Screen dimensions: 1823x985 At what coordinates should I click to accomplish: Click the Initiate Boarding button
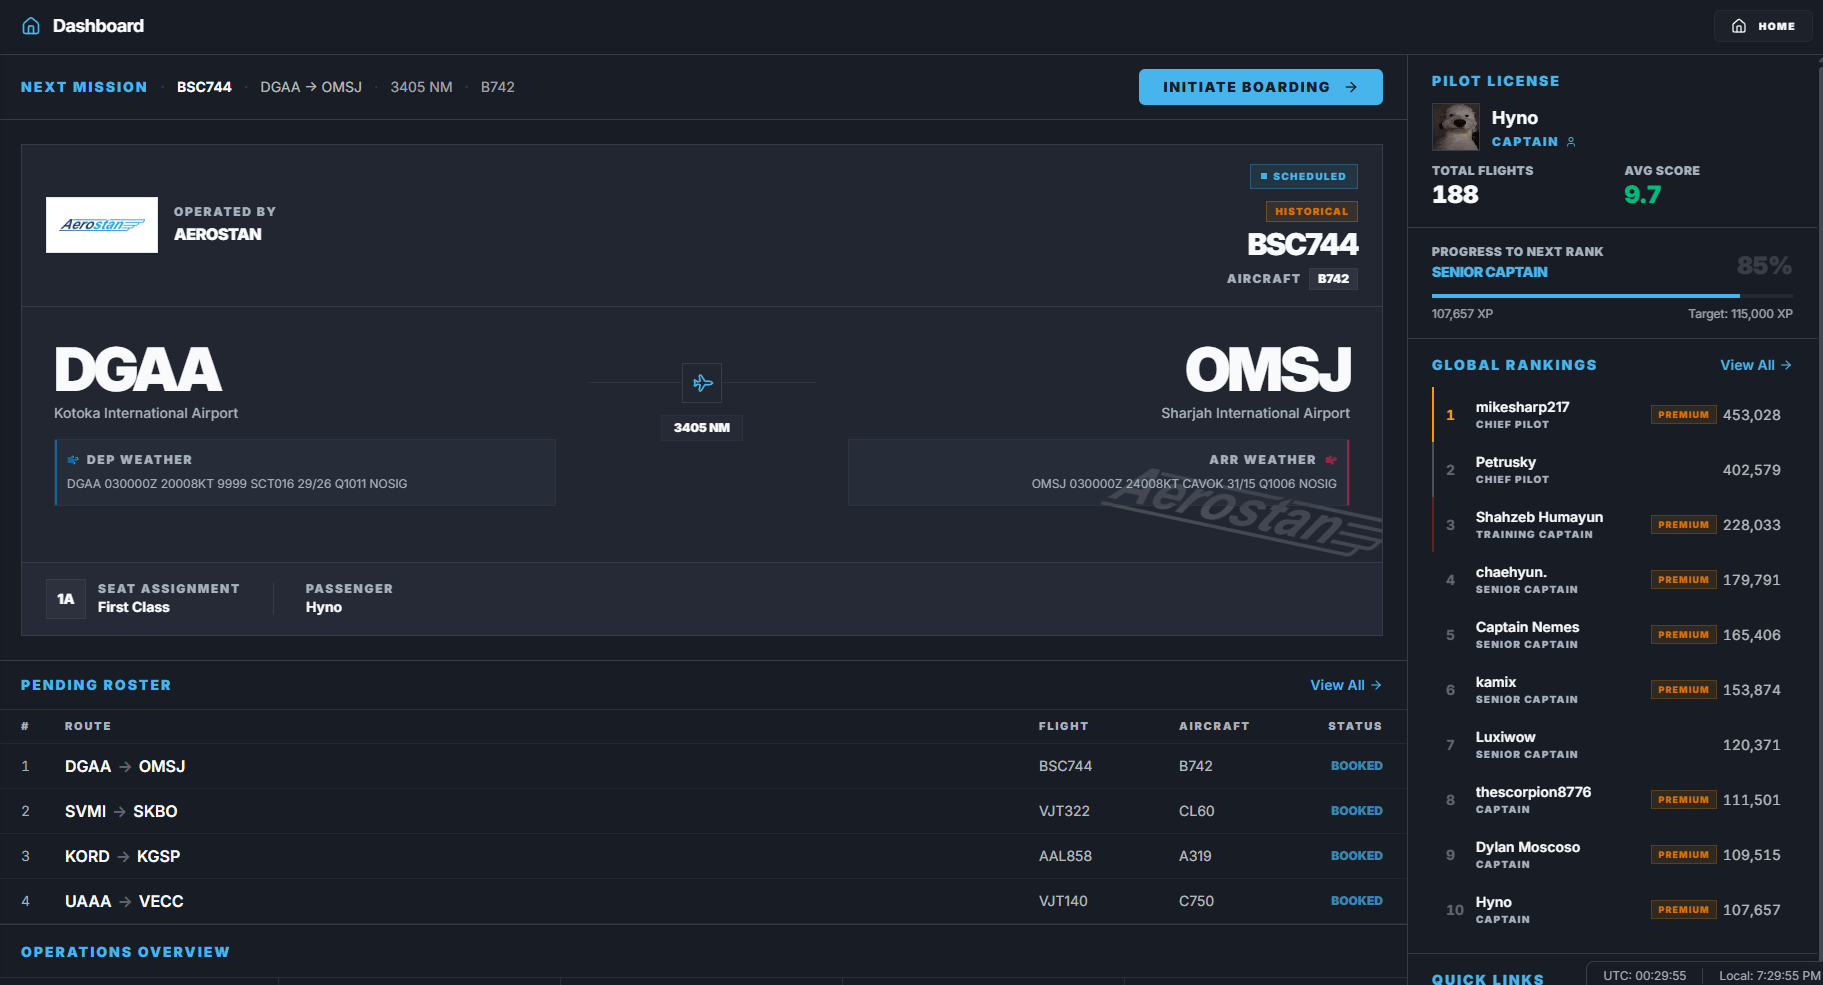[x=1260, y=87]
